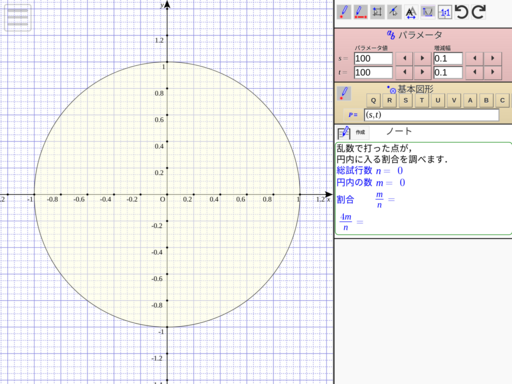Click the 基本図形 panel header
This screenshot has width=512, height=384.
pos(410,89)
